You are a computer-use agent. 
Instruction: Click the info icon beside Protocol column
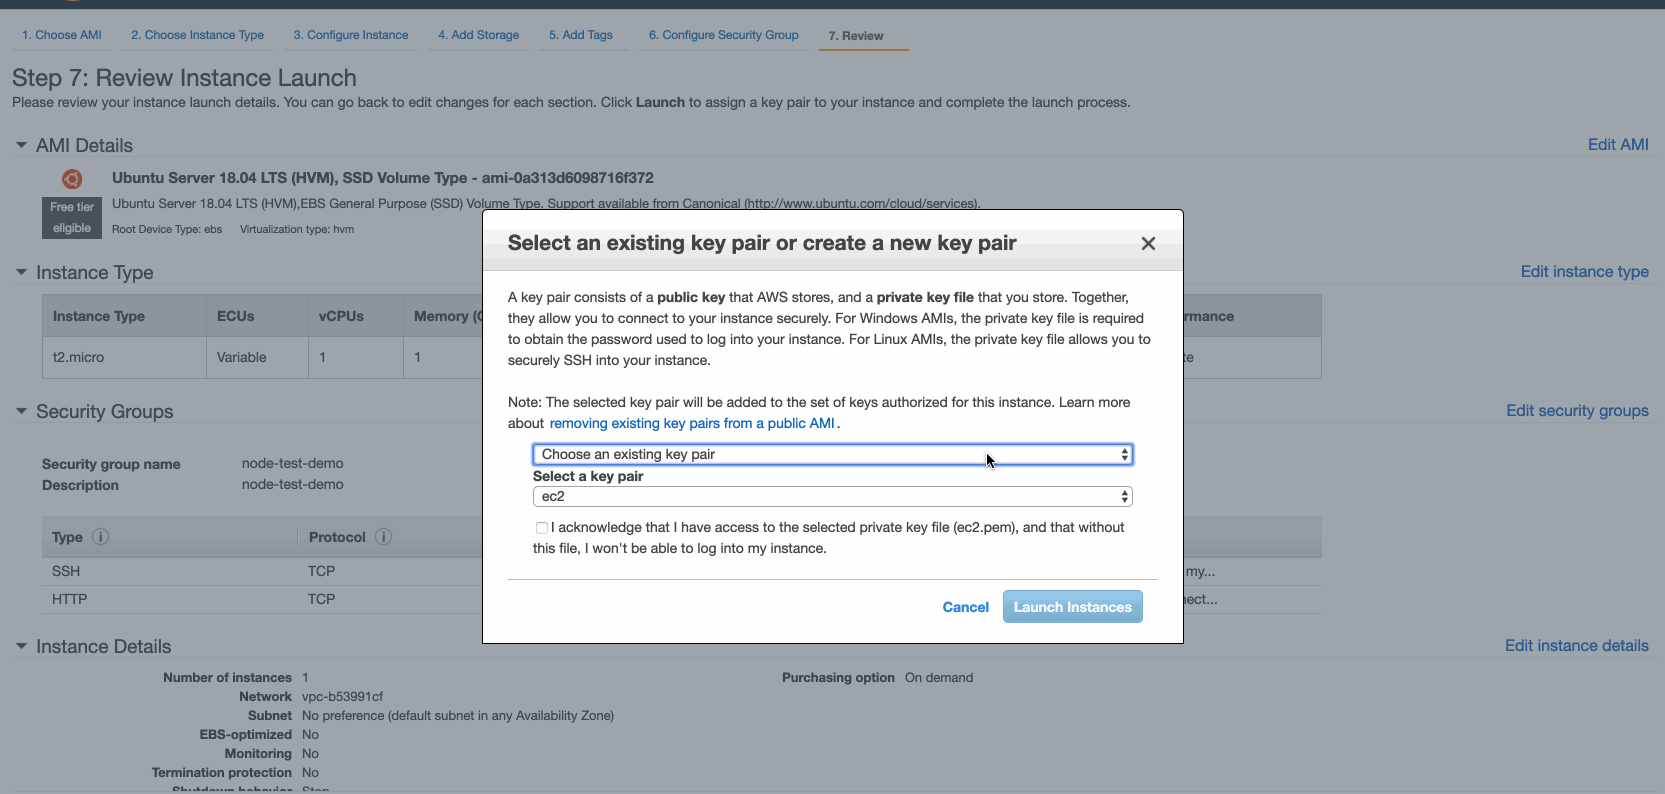384,537
